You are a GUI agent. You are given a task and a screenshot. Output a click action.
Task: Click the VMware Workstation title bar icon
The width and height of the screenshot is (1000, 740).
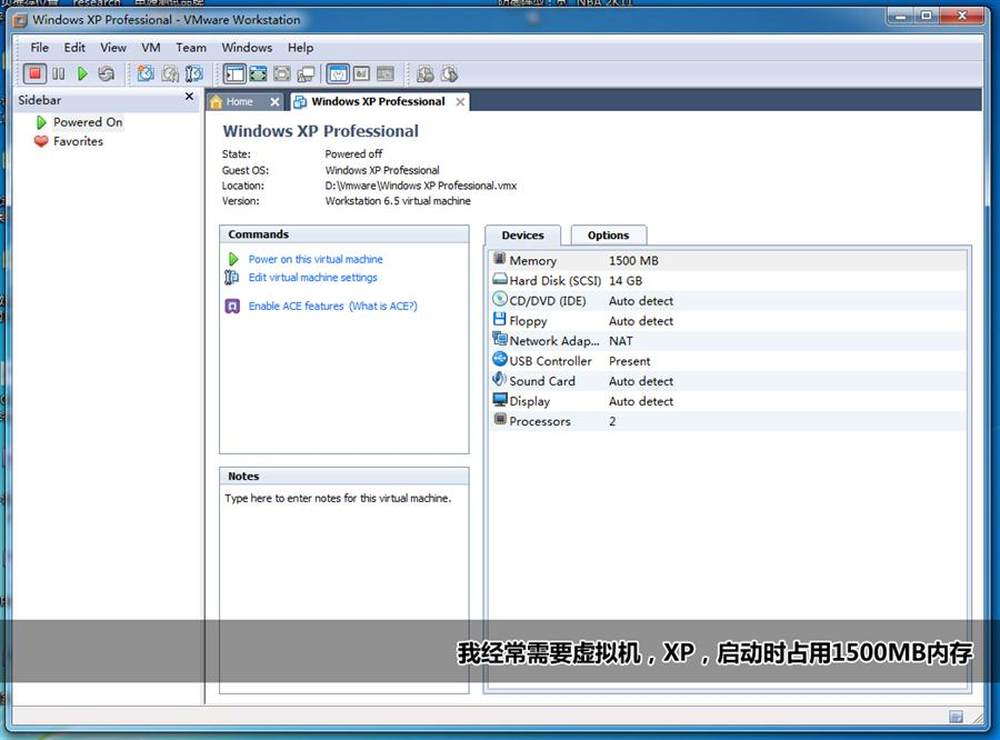(20, 20)
